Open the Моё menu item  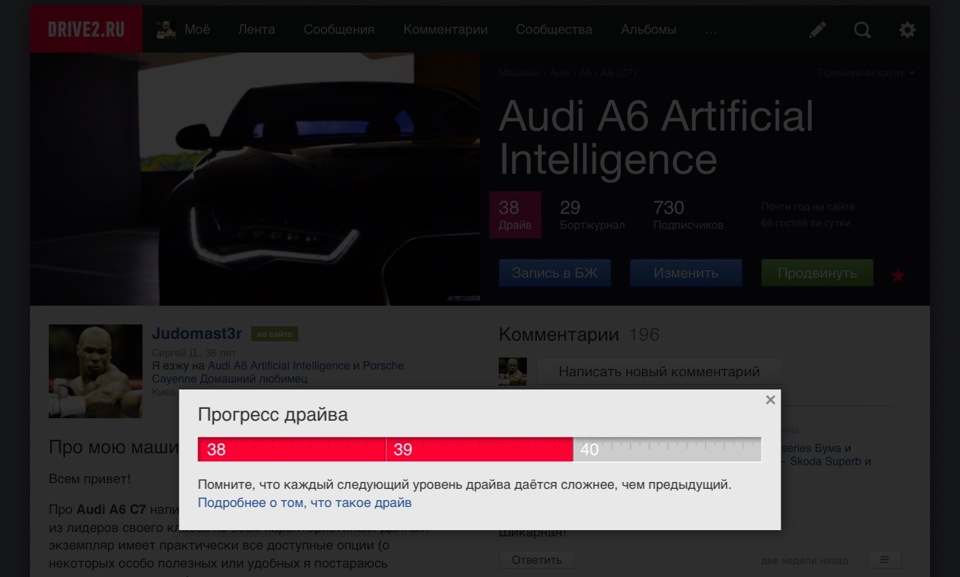[x=197, y=29]
